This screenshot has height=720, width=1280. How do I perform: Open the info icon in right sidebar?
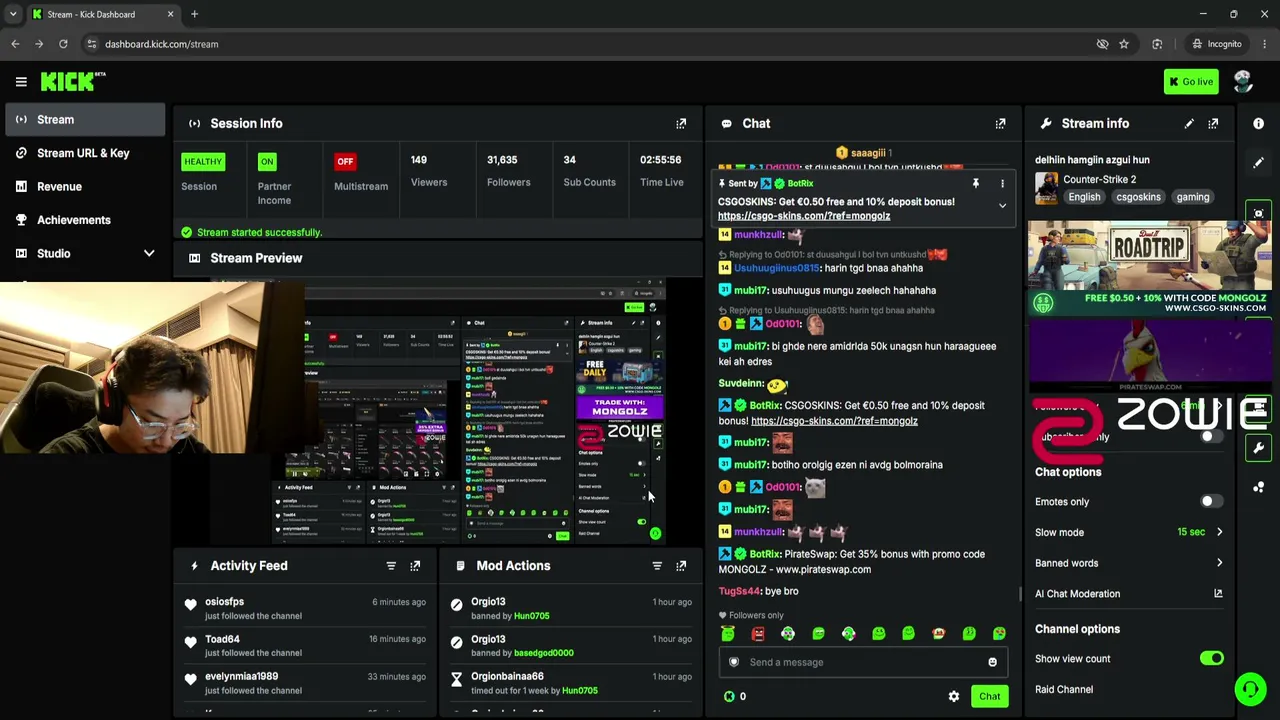pyautogui.click(x=1259, y=124)
